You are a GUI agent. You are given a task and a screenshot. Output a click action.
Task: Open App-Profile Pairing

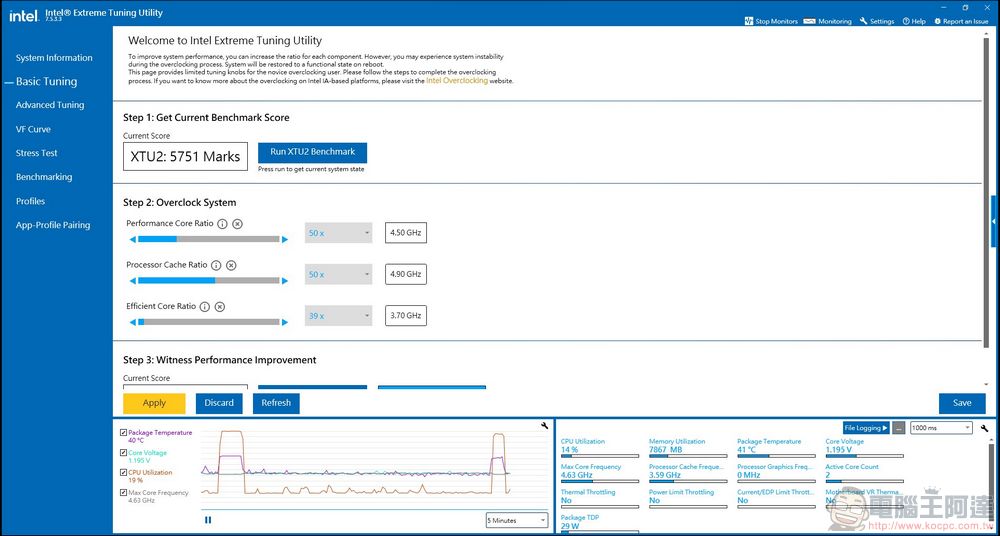[53, 225]
